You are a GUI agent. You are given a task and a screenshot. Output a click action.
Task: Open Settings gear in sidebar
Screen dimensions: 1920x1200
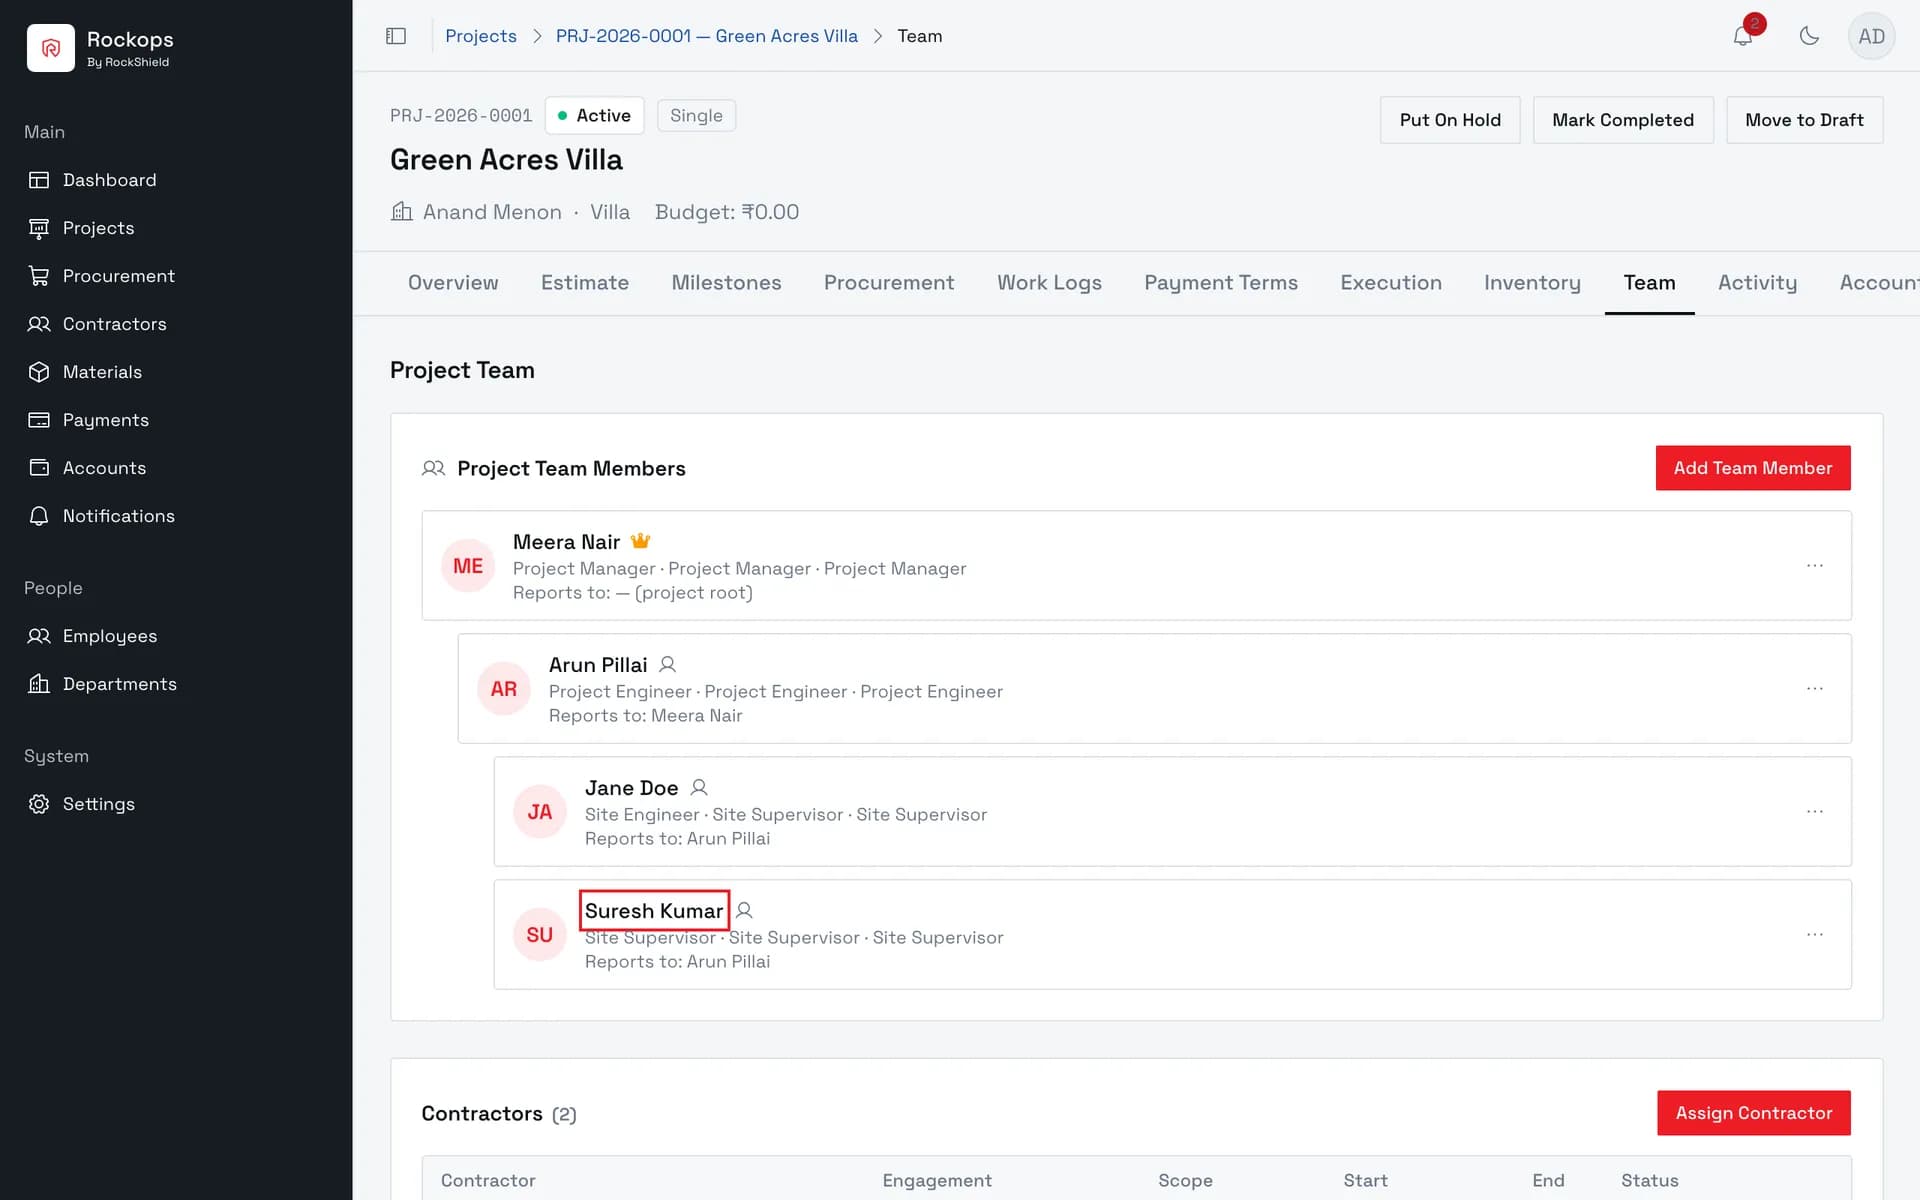click(x=98, y=804)
